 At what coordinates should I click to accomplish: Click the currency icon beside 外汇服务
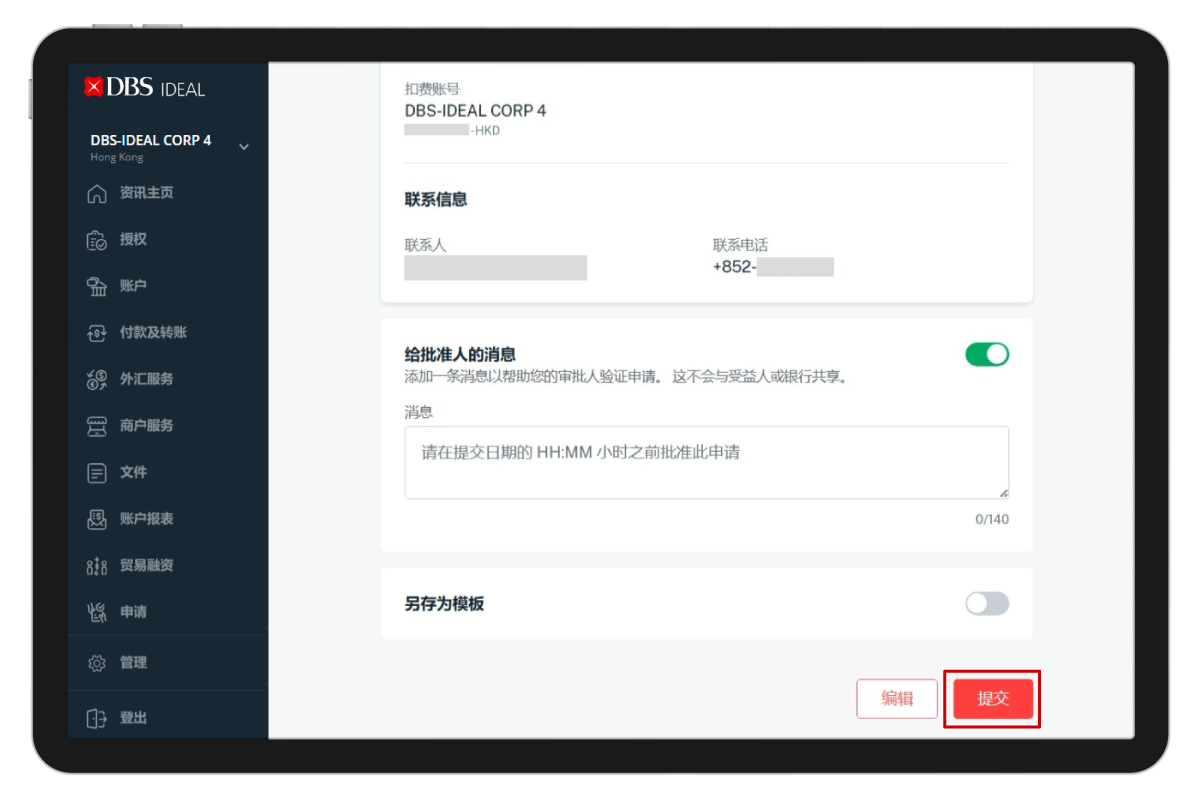pos(97,379)
